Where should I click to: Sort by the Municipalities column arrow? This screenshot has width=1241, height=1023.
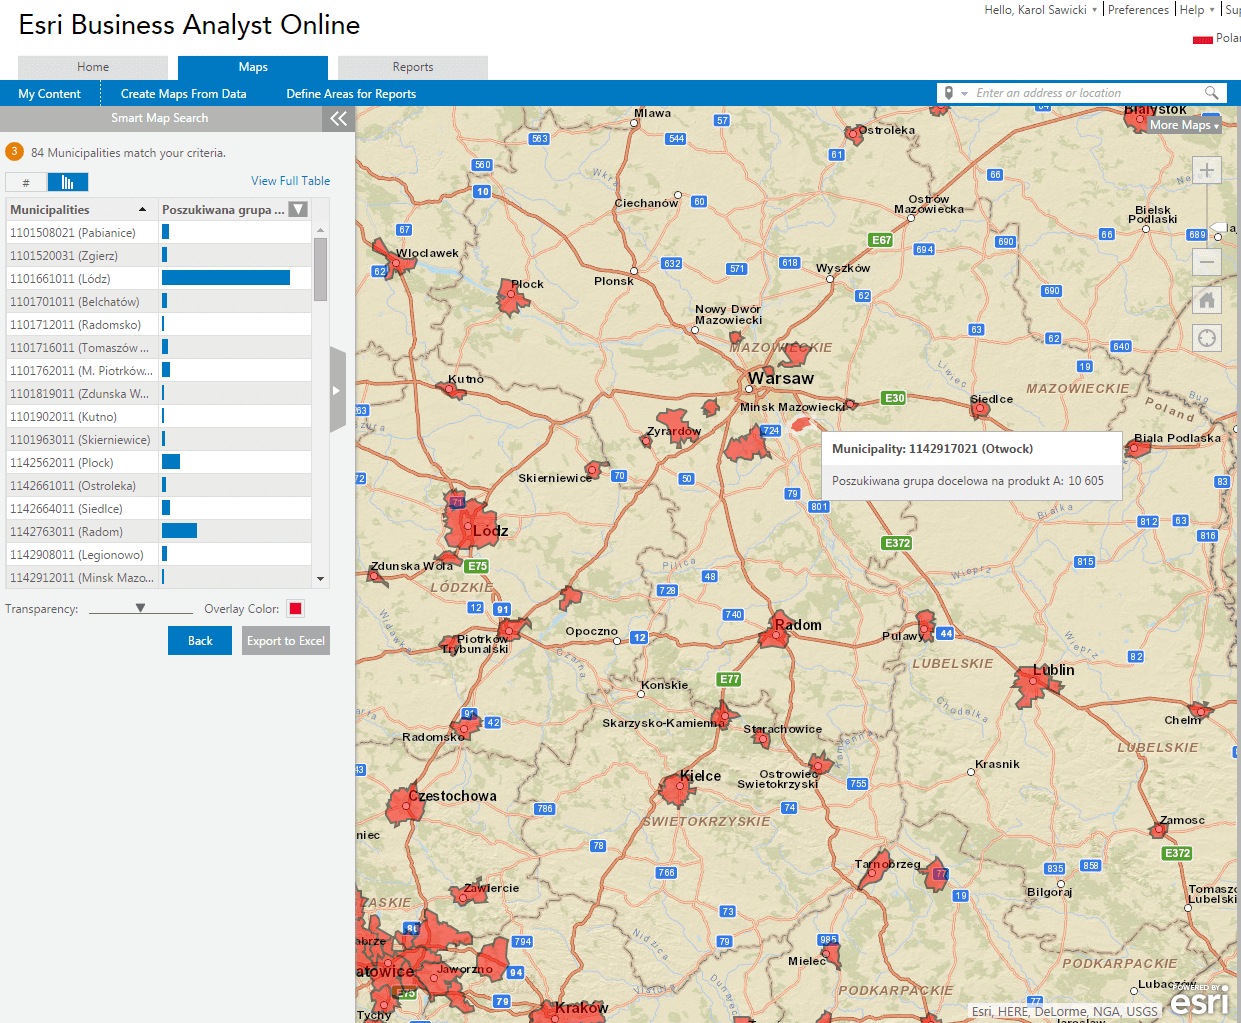point(142,210)
